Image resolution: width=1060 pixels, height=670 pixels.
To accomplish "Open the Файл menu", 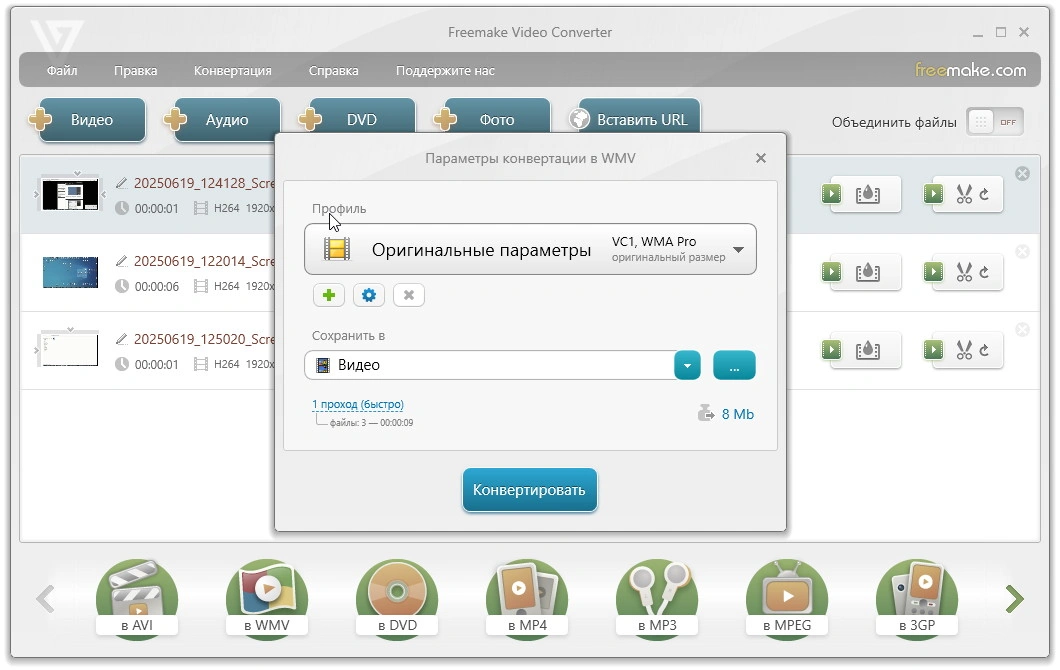I will 62,70.
